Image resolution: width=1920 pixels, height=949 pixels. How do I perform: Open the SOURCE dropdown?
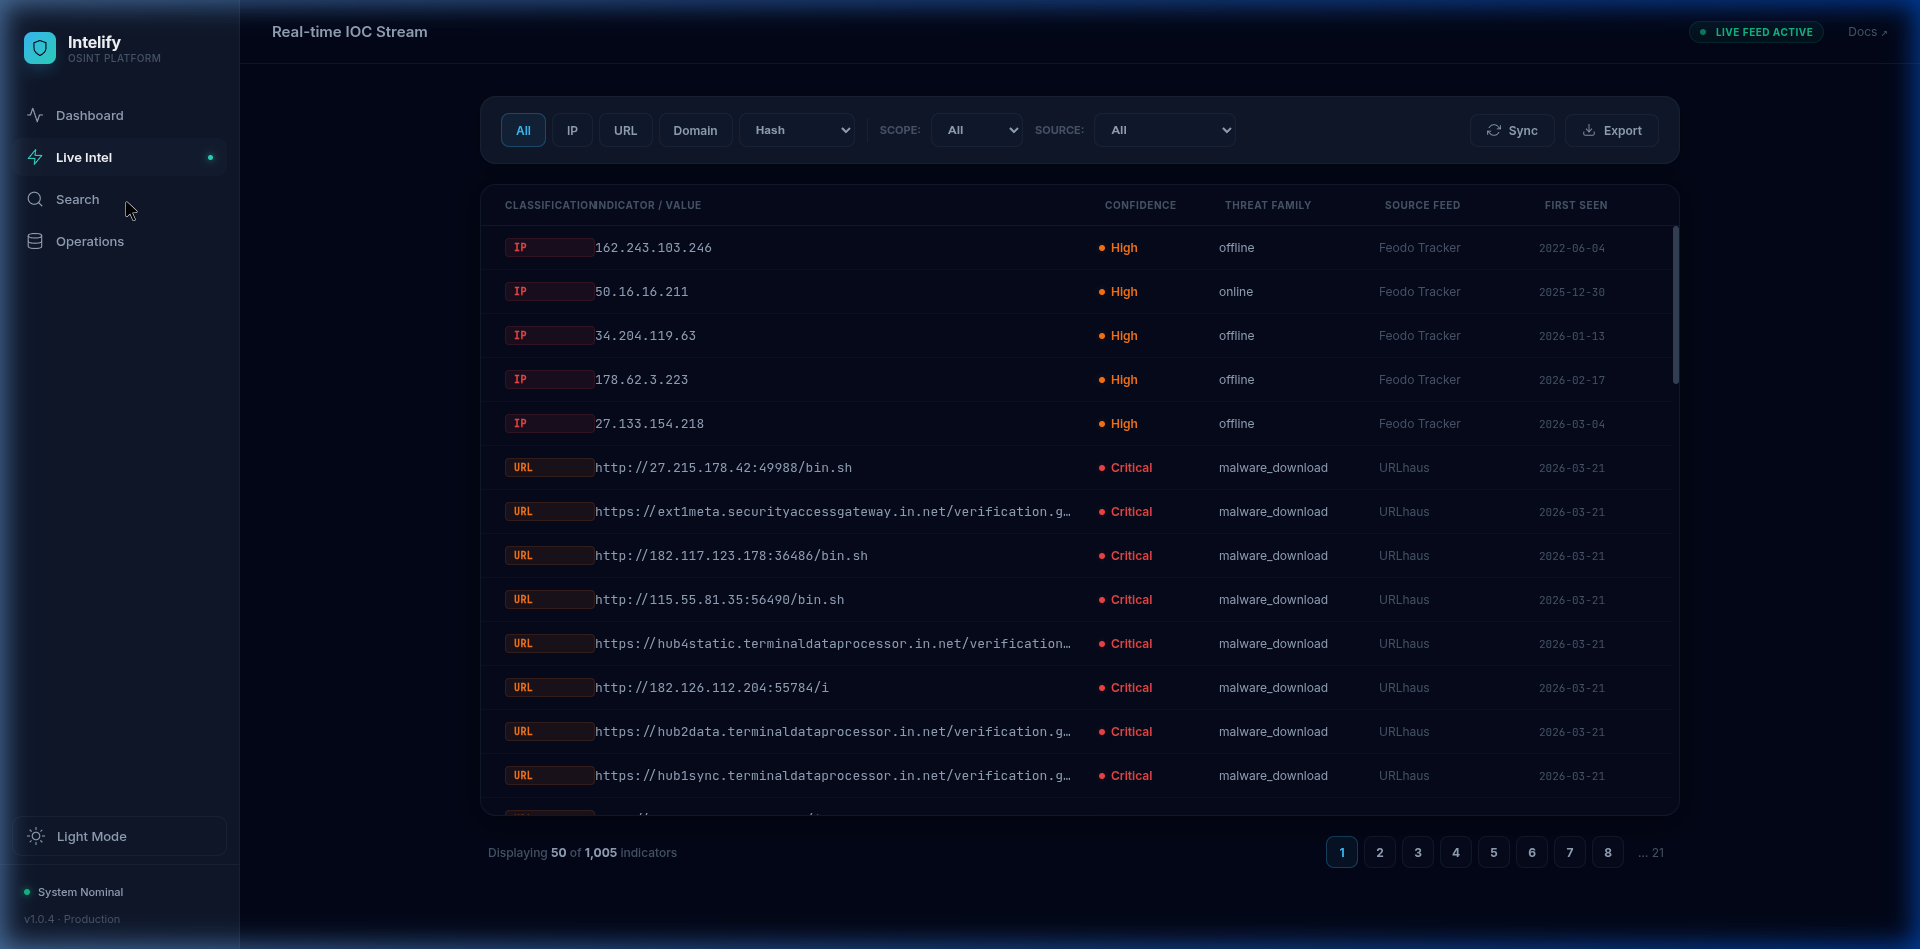tap(1165, 130)
